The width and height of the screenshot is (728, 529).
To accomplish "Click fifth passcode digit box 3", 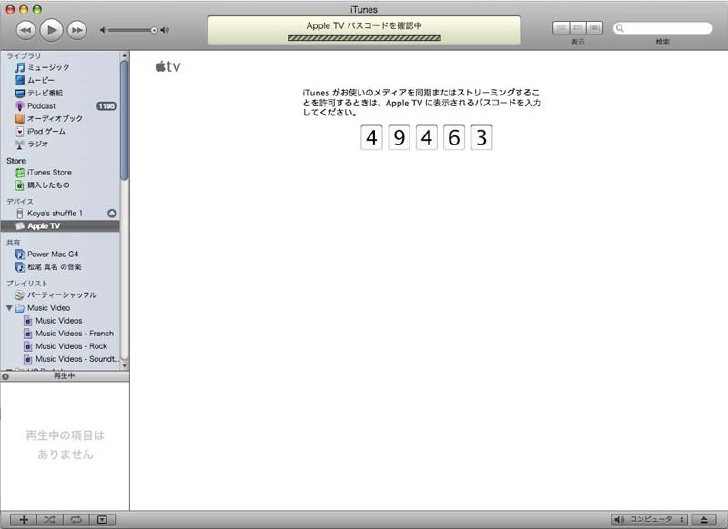I will (x=481, y=137).
